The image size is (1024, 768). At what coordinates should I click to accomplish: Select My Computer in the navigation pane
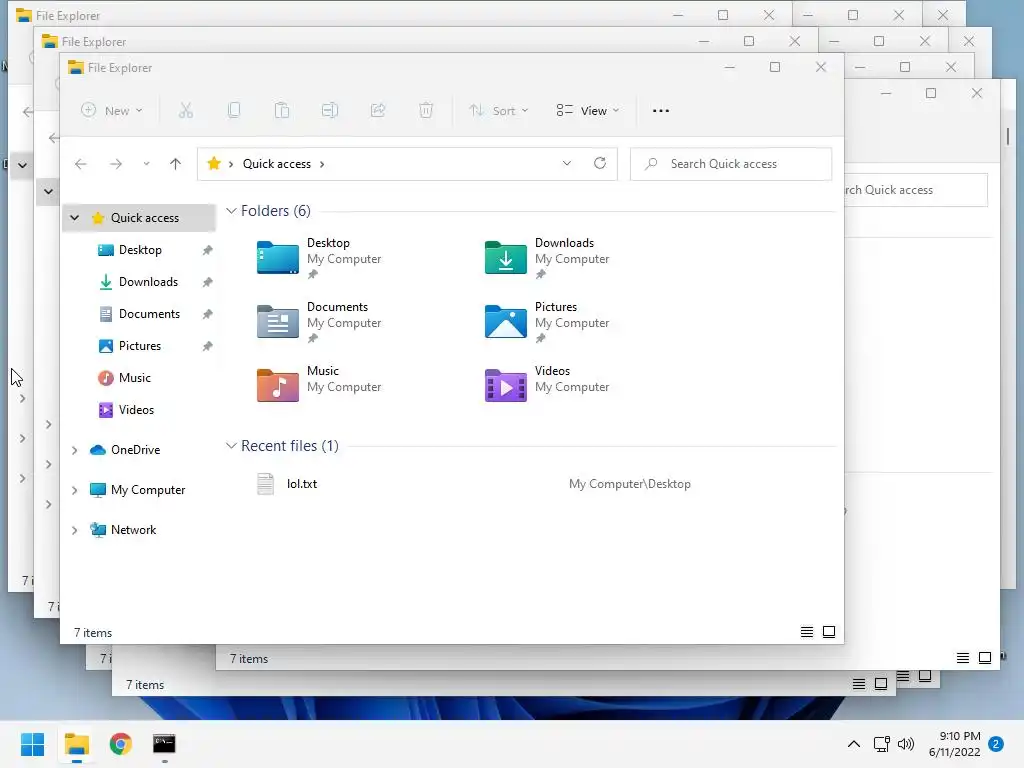[148, 489]
